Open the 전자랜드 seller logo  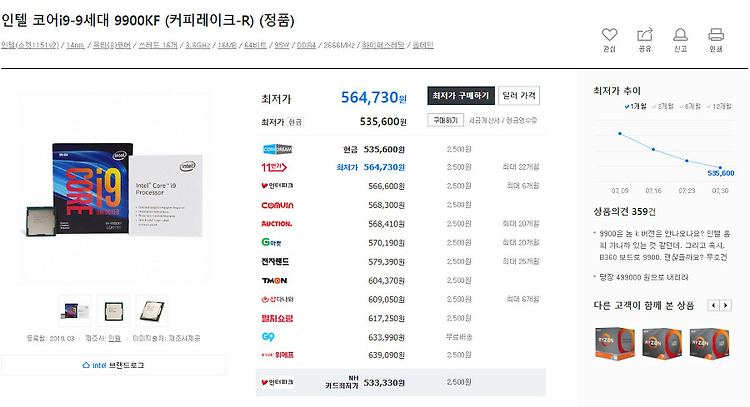275,262
